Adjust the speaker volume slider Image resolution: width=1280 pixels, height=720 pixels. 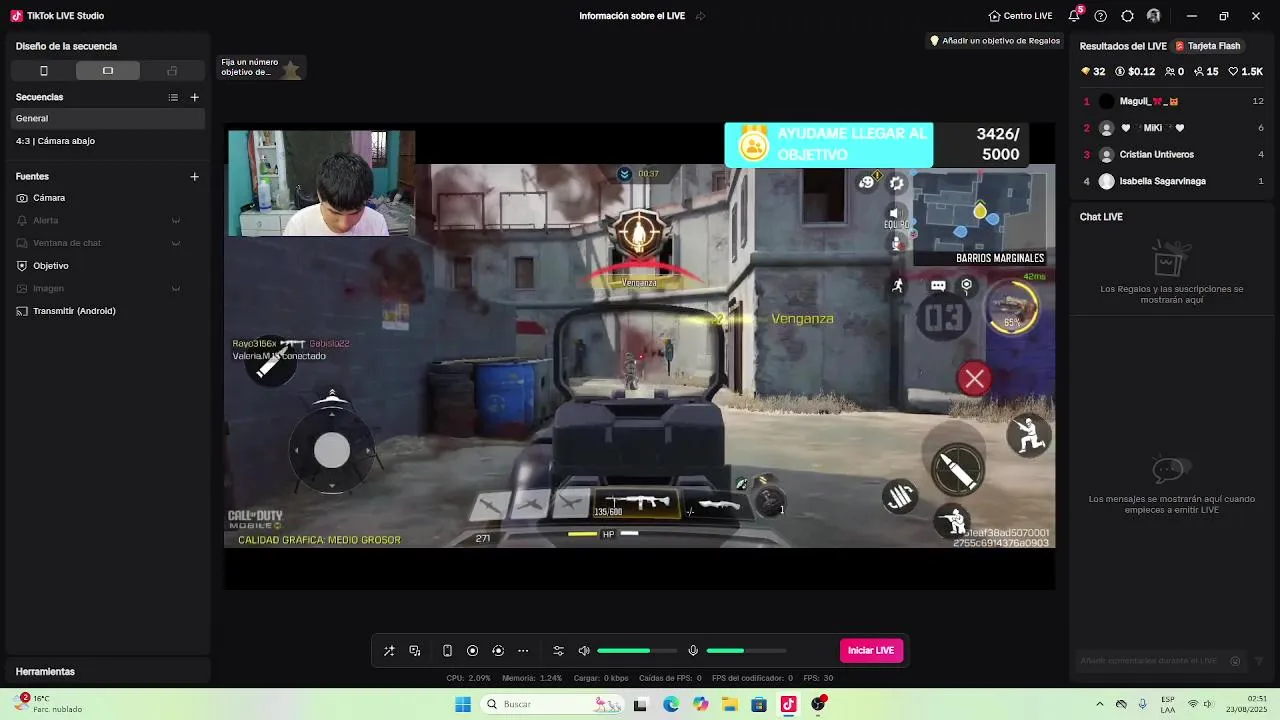(637, 651)
